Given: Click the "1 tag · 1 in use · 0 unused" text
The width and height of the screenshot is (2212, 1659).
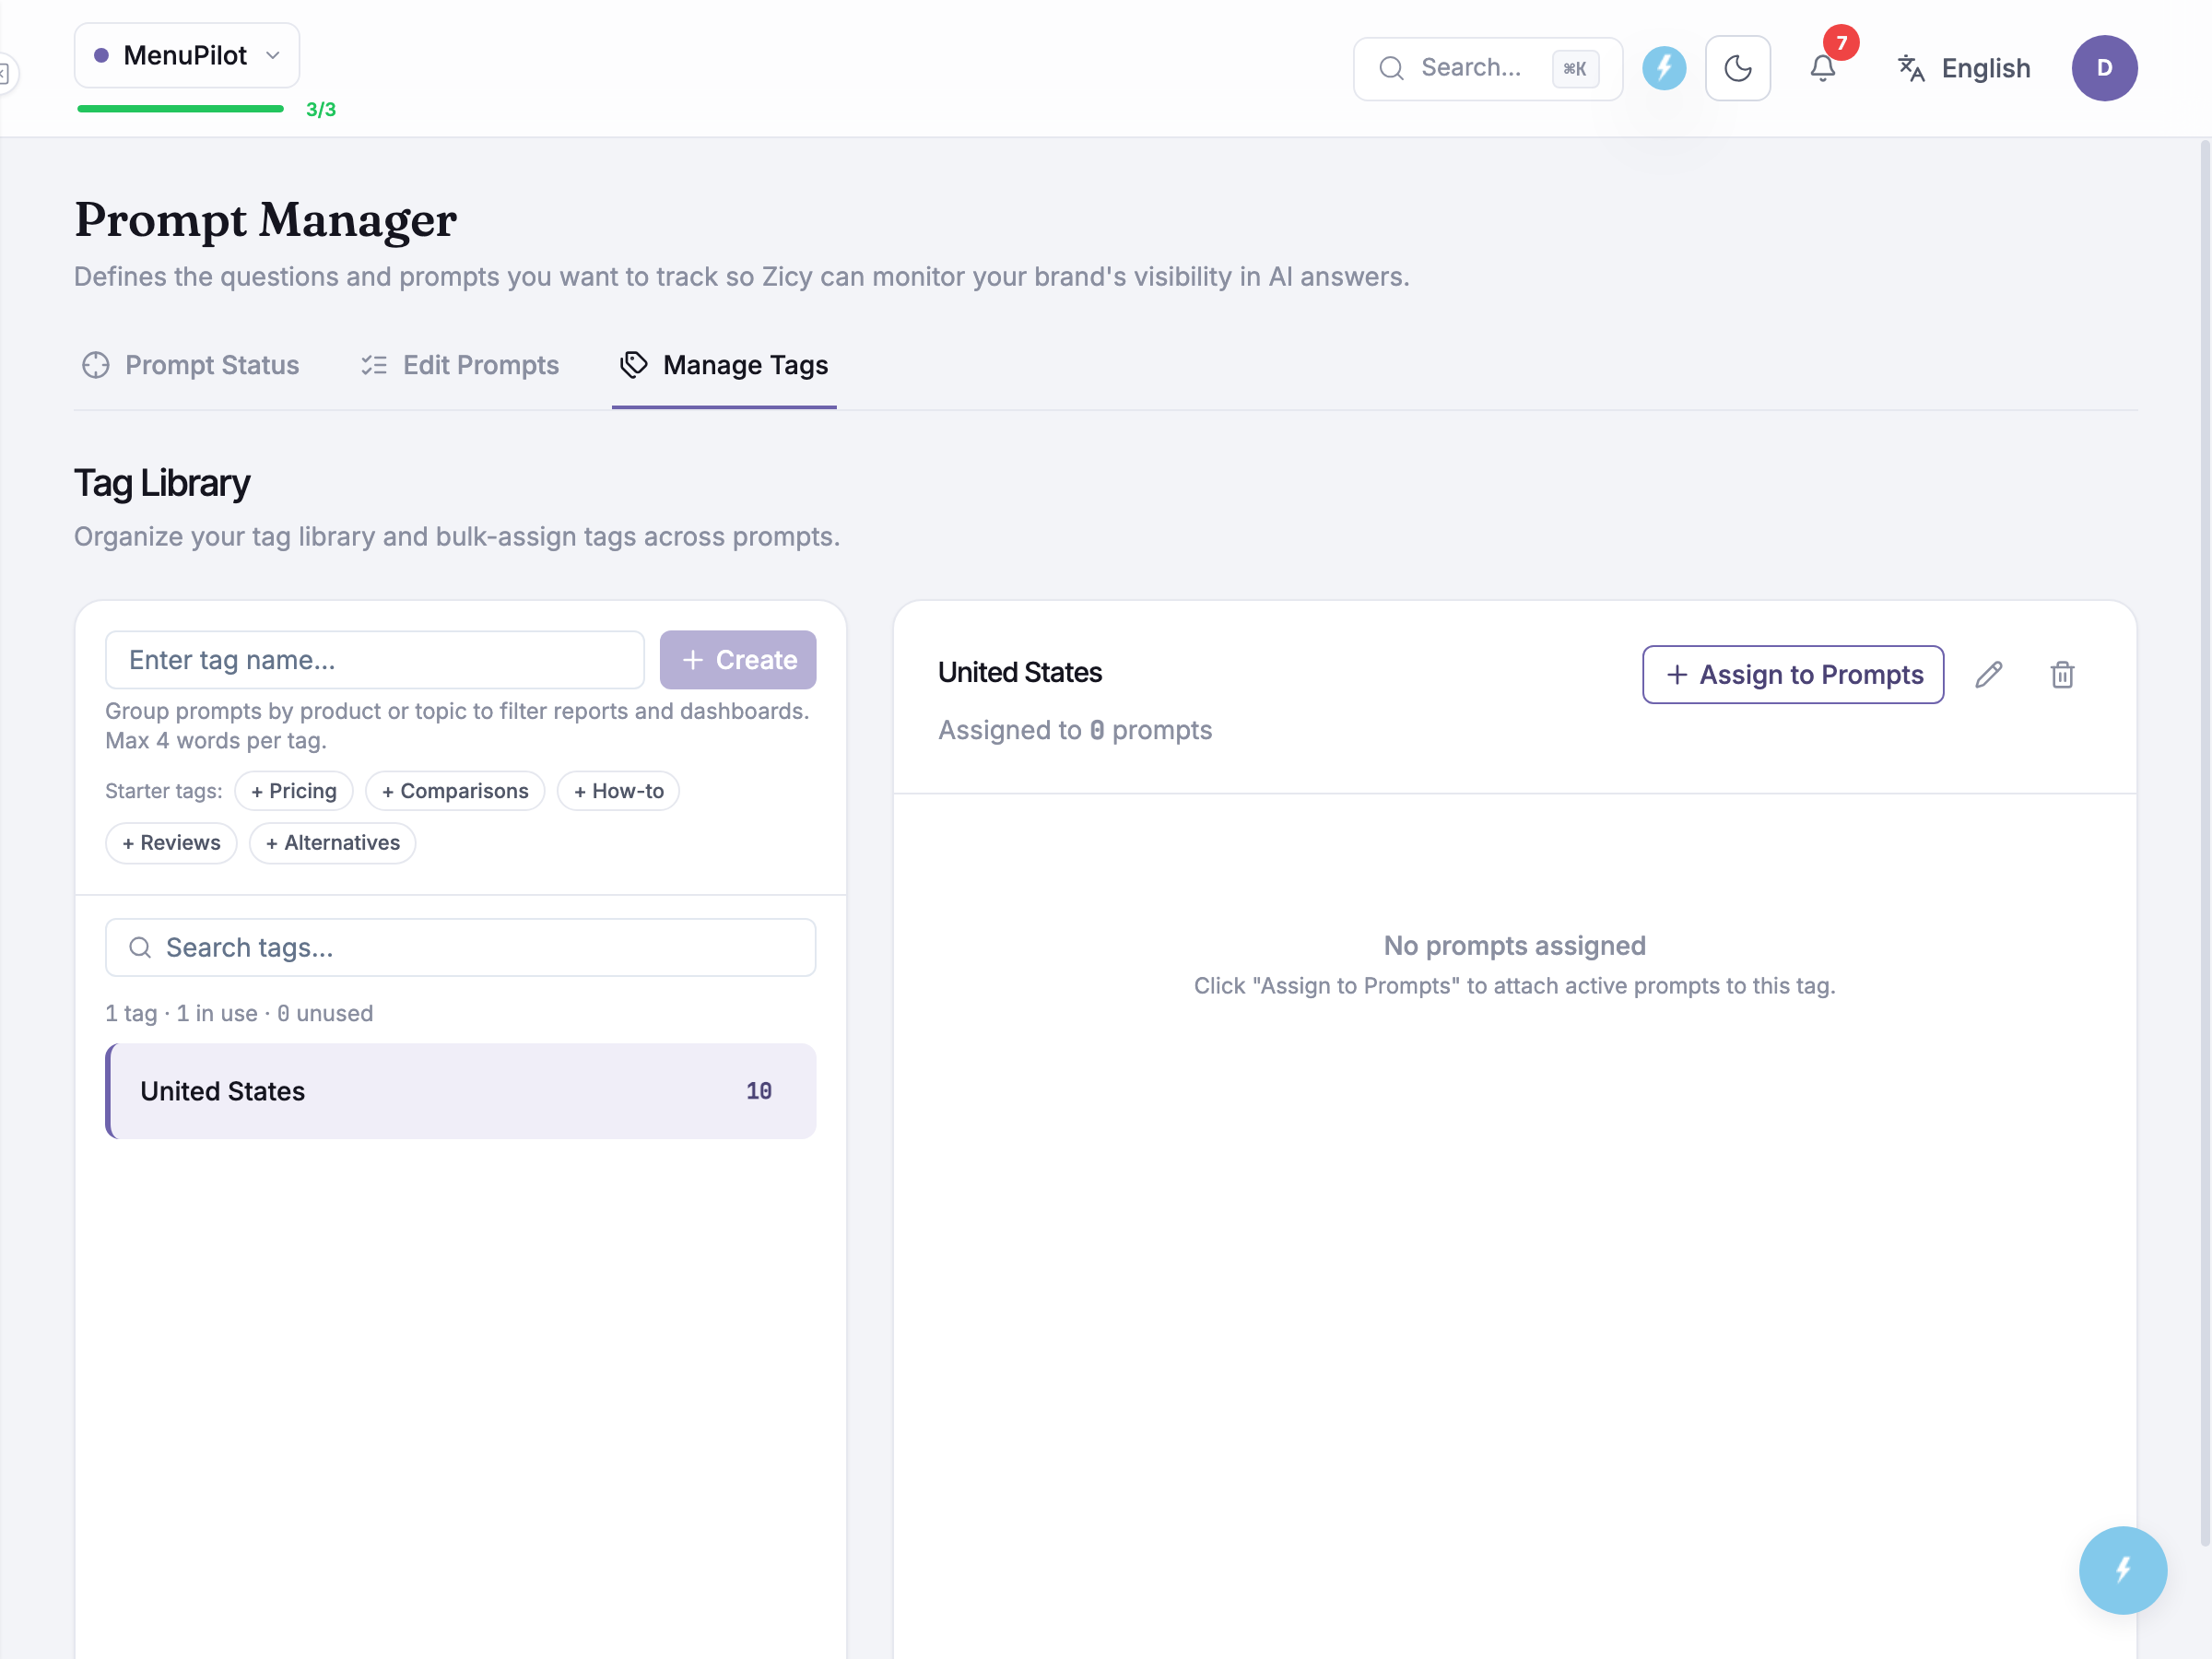Looking at the screenshot, I should tap(239, 1013).
